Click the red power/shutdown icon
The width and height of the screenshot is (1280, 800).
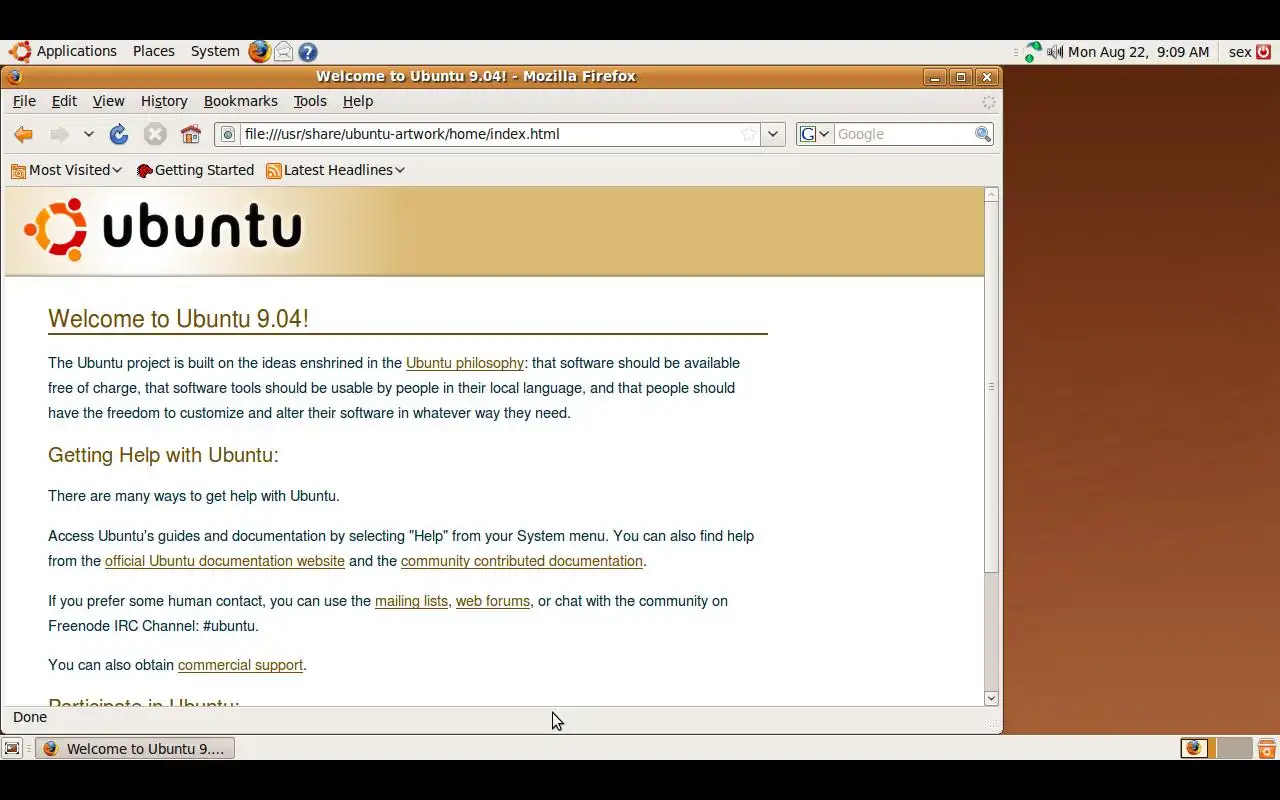[x=1264, y=52]
